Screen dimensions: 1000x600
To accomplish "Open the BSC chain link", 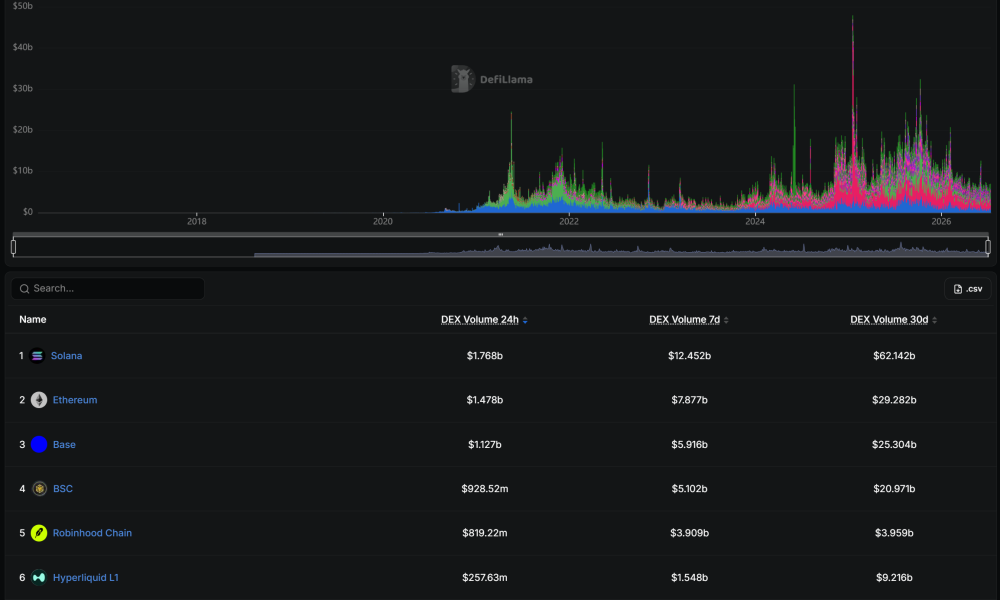I will click(62, 488).
